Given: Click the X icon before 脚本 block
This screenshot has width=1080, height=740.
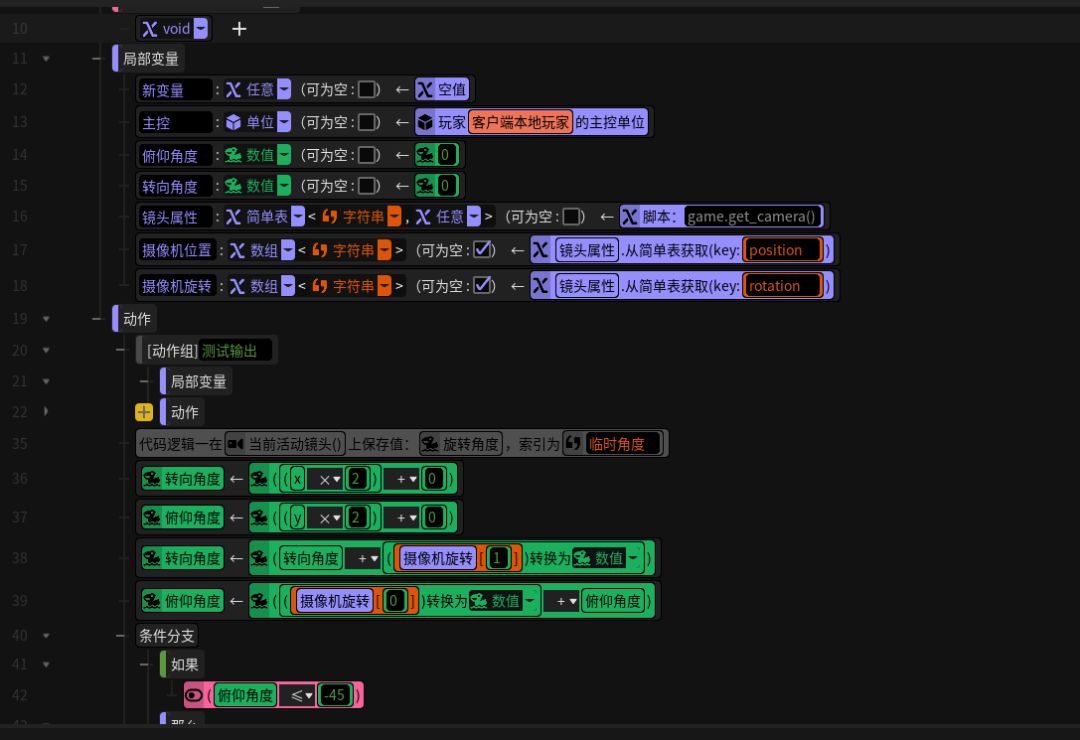Looking at the screenshot, I should [x=630, y=217].
